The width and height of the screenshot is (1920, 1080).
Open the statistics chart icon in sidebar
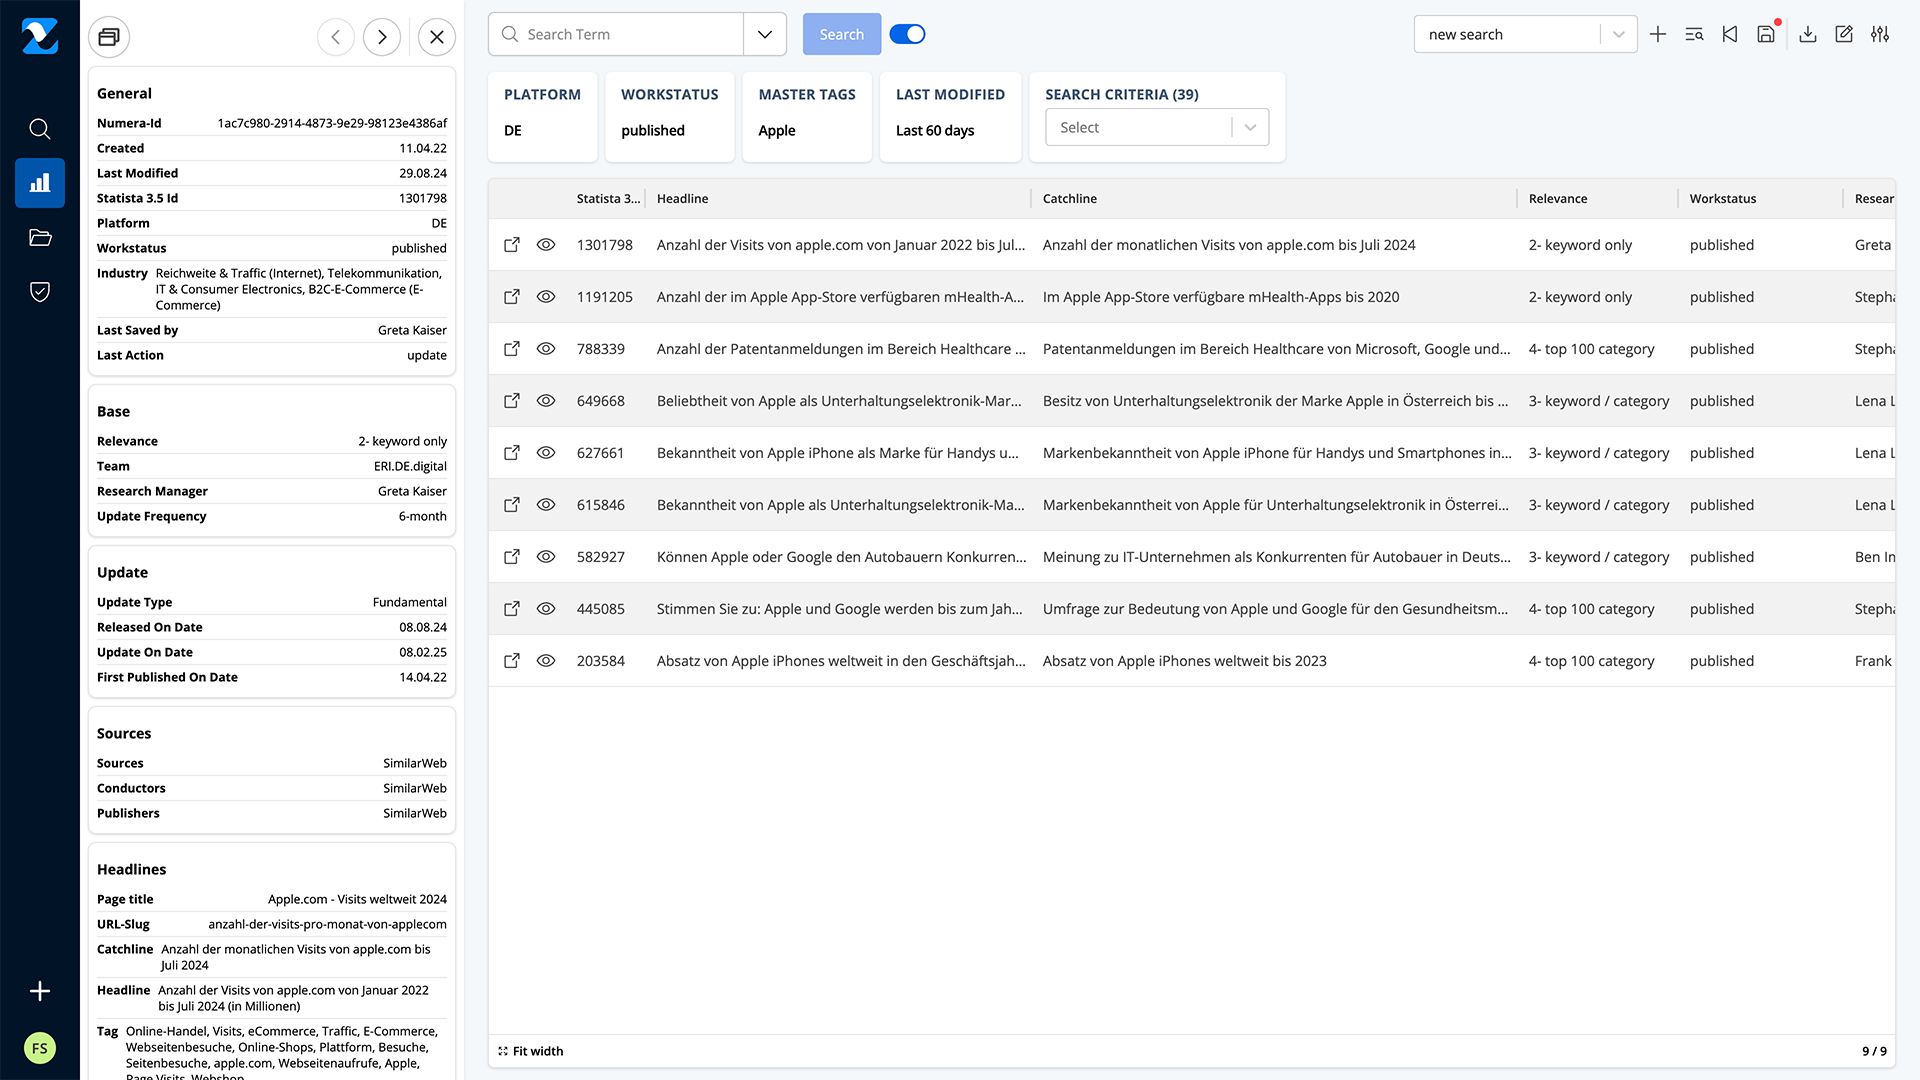point(40,183)
